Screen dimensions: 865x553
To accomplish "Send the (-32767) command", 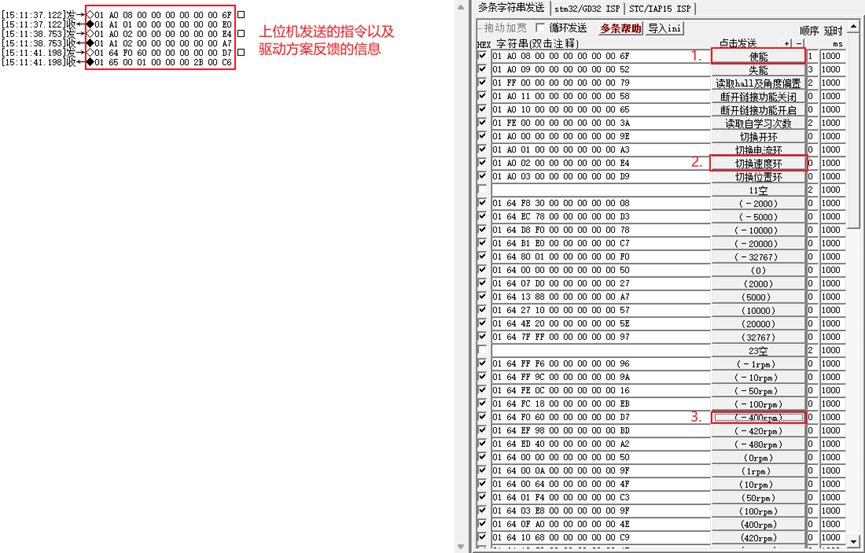I will [758, 257].
